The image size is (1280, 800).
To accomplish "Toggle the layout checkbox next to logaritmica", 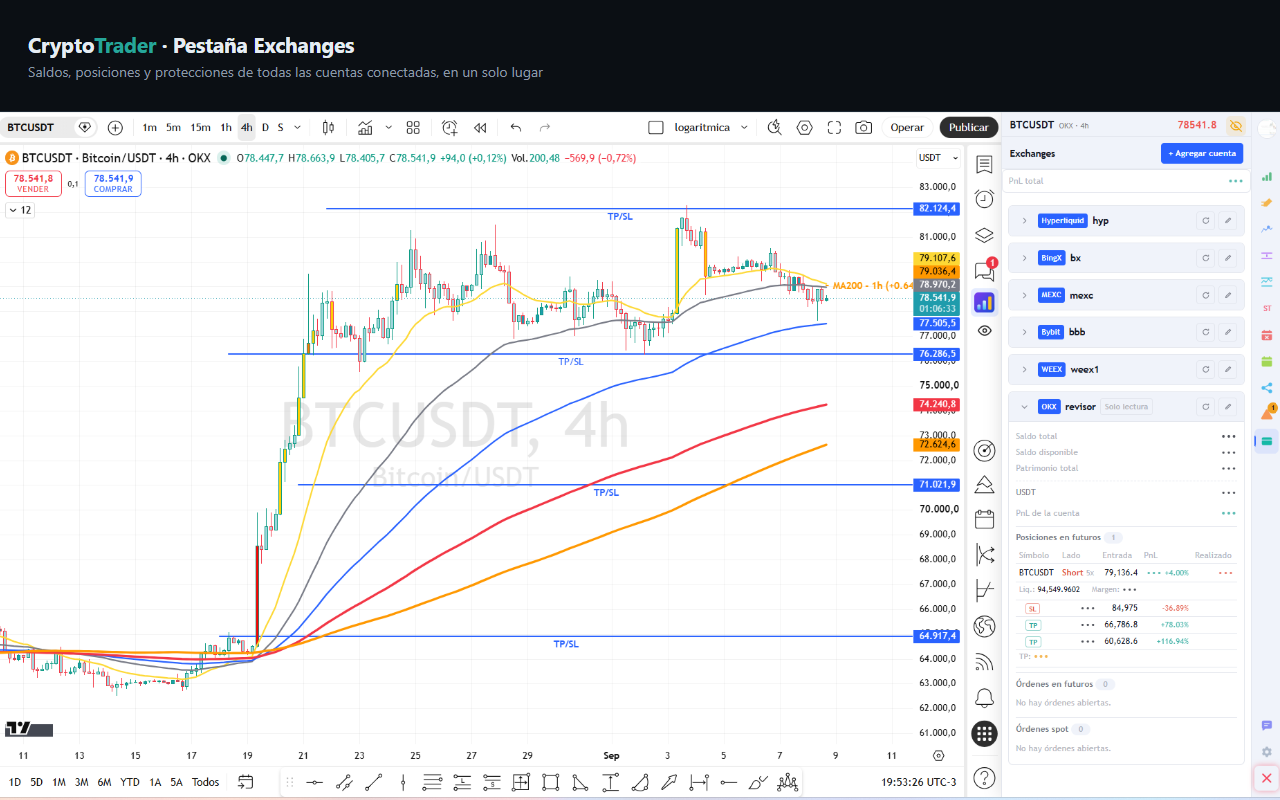I will point(656,127).
